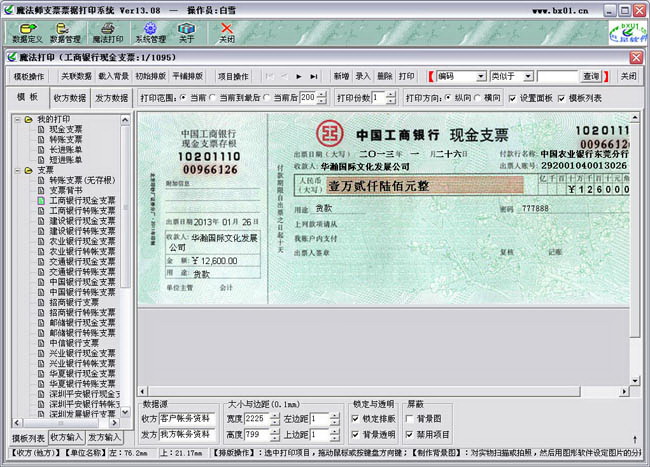Click the 初始排版 button

pos(150,76)
